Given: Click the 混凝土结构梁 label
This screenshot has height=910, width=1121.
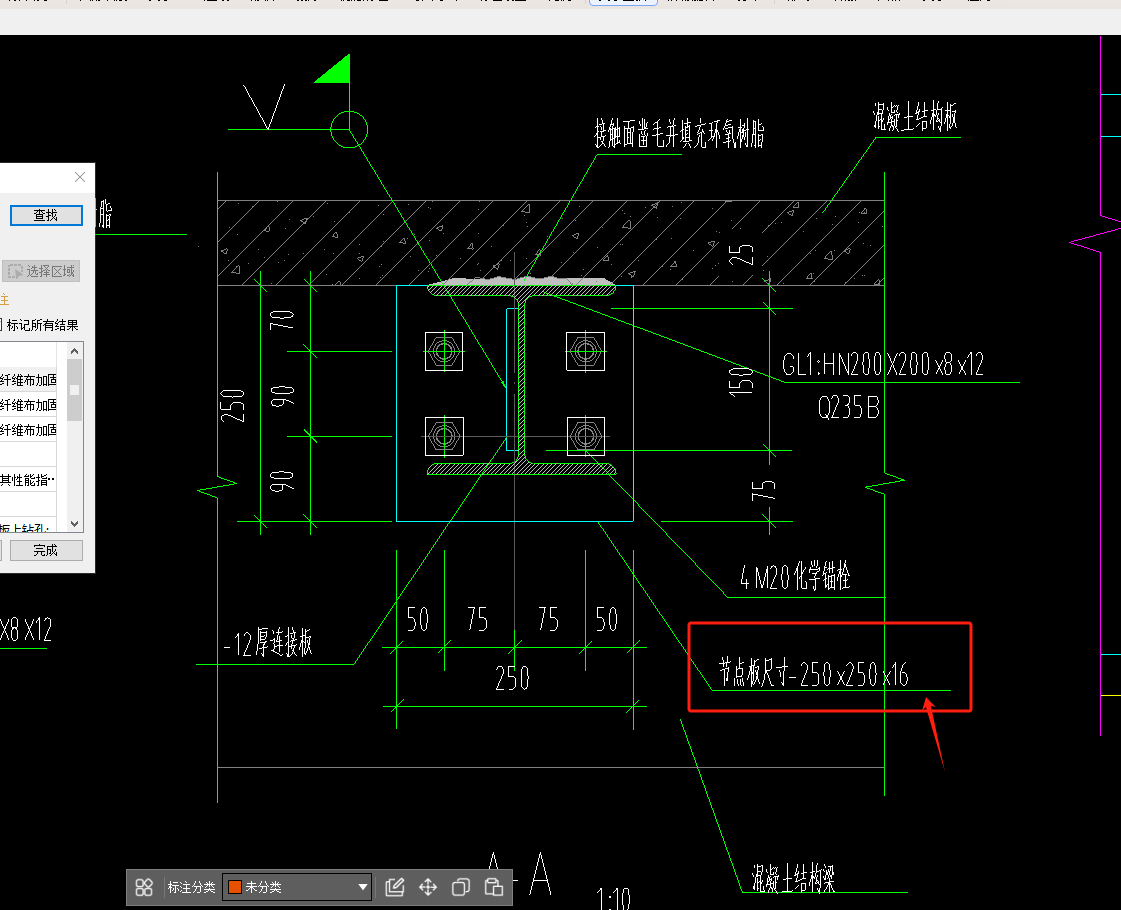Looking at the screenshot, I should (x=794, y=878).
